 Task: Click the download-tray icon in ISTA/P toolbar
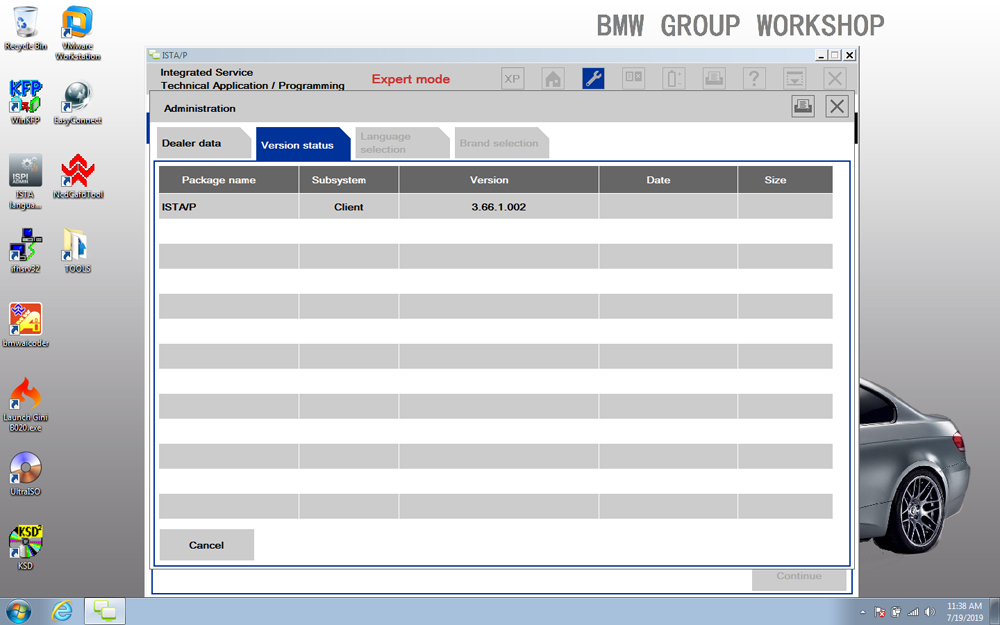click(794, 78)
